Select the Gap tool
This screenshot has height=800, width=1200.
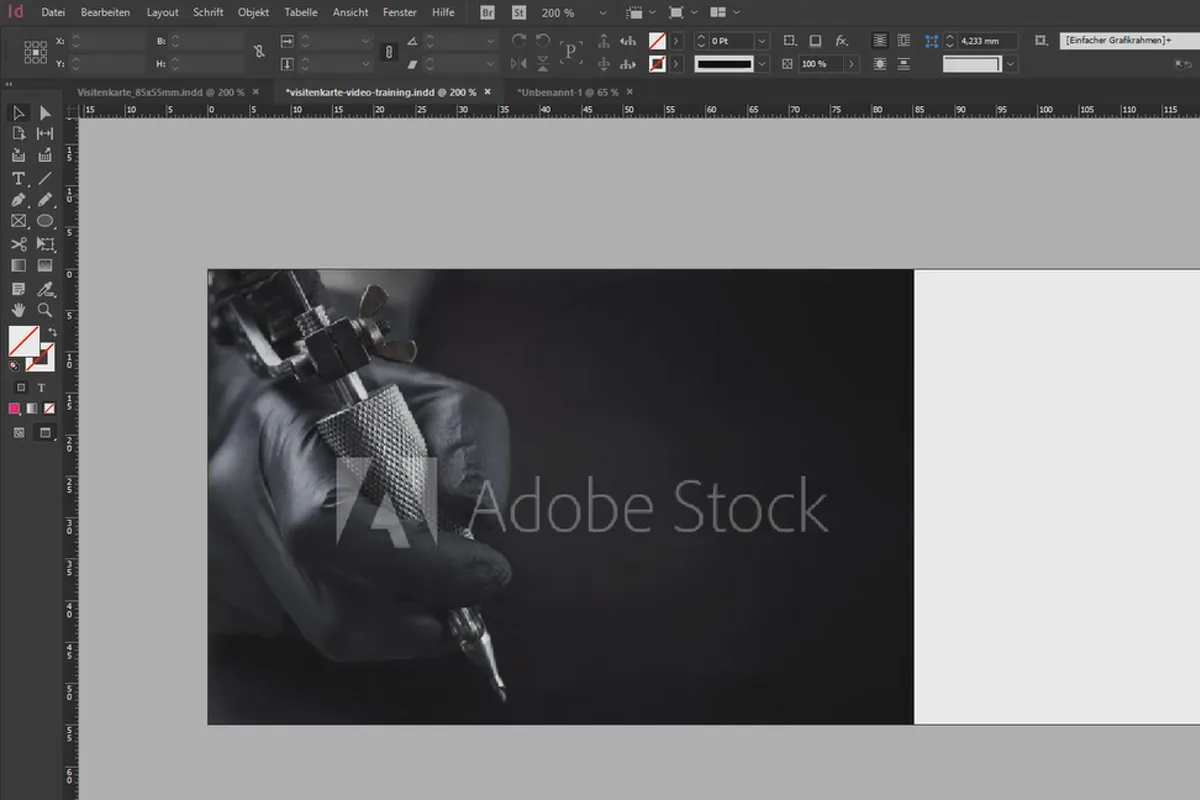tap(45, 134)
